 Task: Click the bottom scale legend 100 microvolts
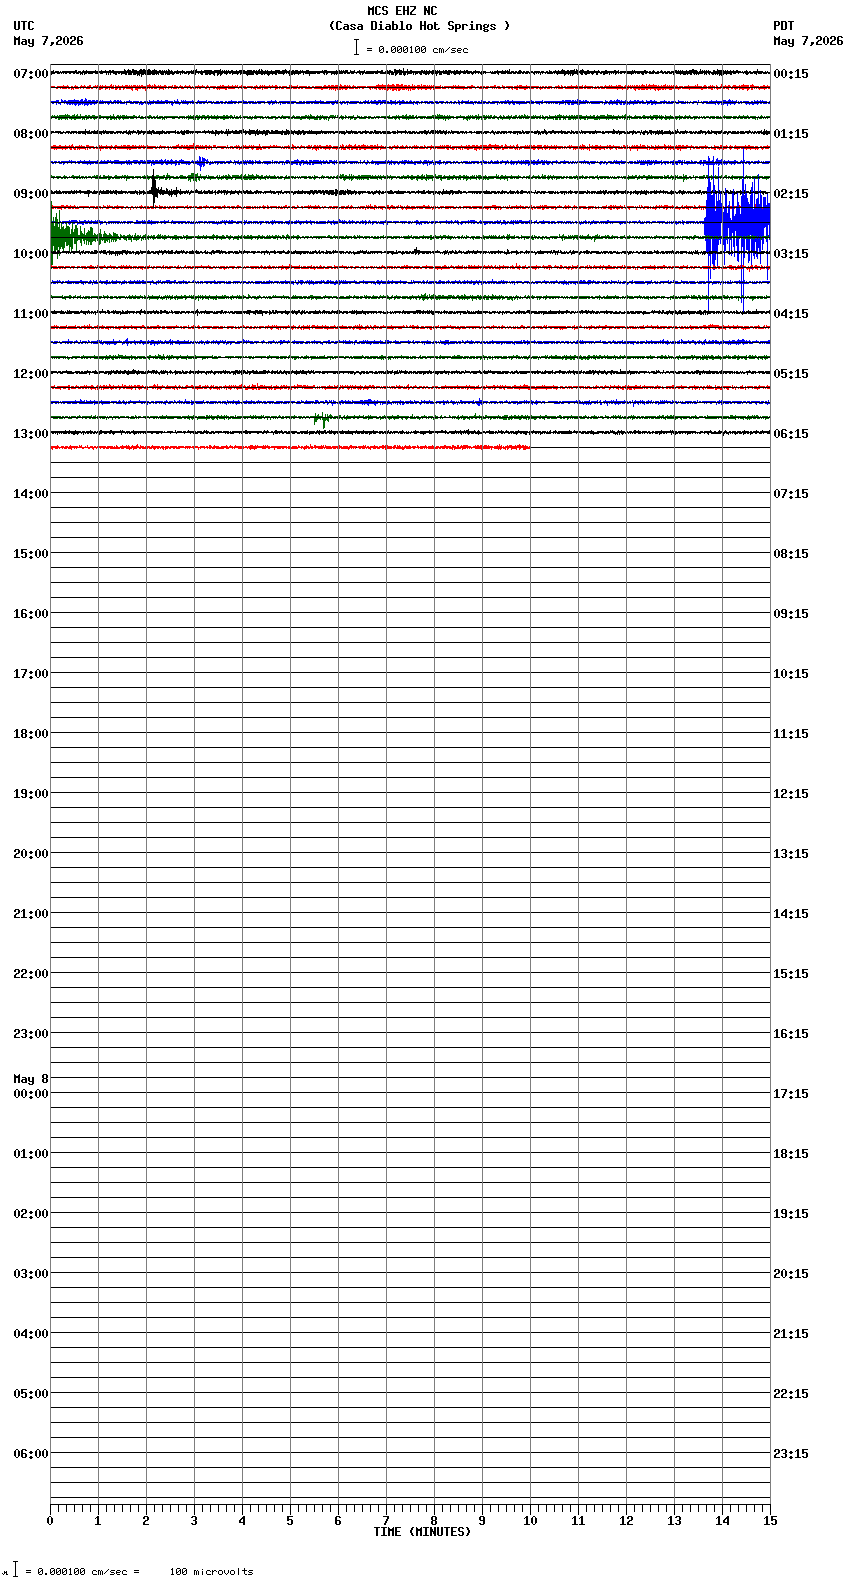211,1572
